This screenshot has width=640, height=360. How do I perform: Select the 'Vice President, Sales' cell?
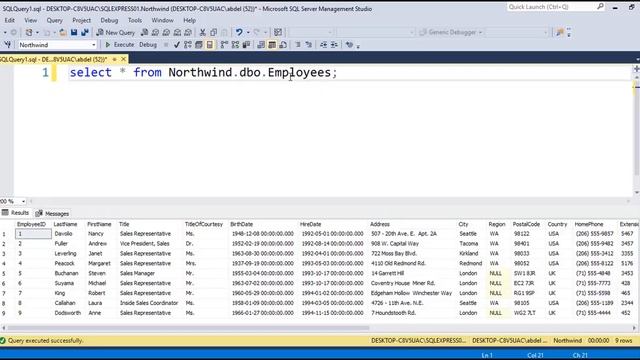point(150,244)
